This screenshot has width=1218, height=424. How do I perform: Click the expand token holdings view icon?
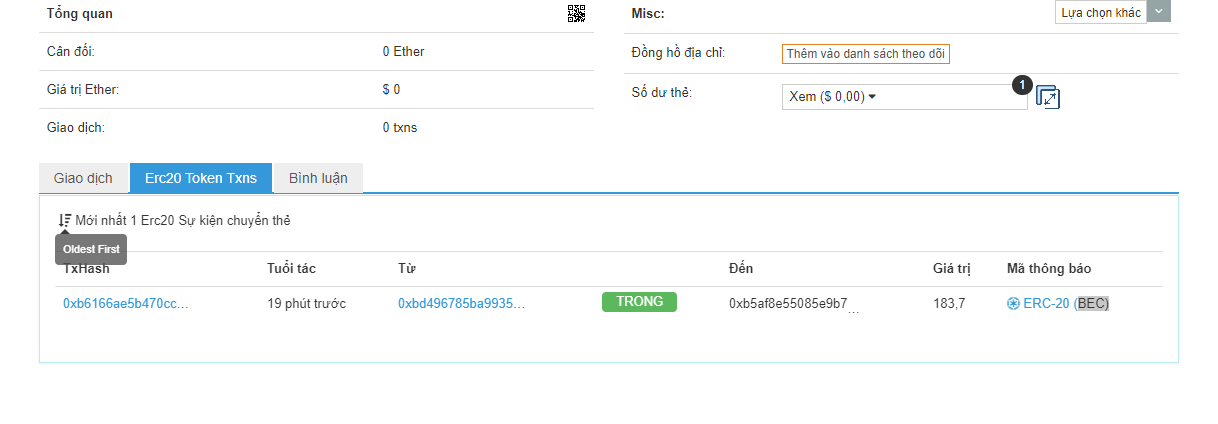point(1047,97)
